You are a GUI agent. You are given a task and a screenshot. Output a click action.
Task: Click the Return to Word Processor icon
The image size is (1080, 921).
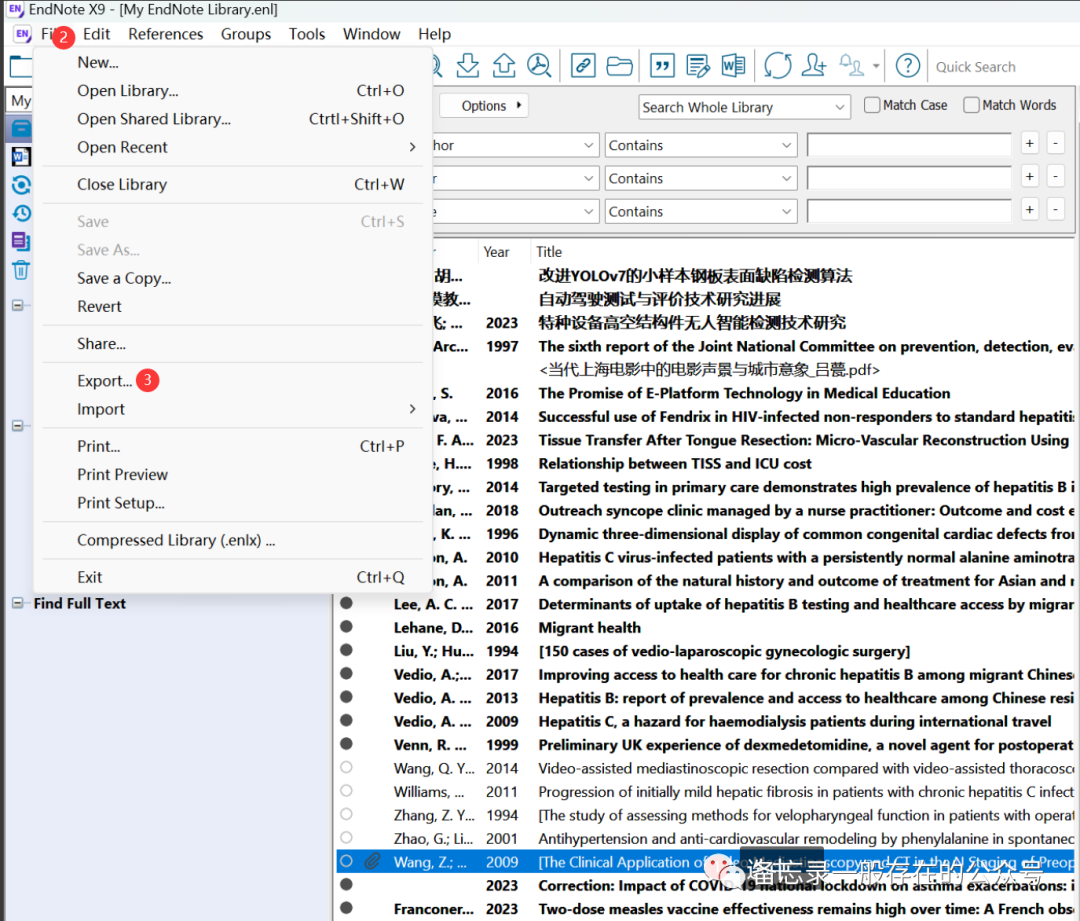(x=734, y=66)
